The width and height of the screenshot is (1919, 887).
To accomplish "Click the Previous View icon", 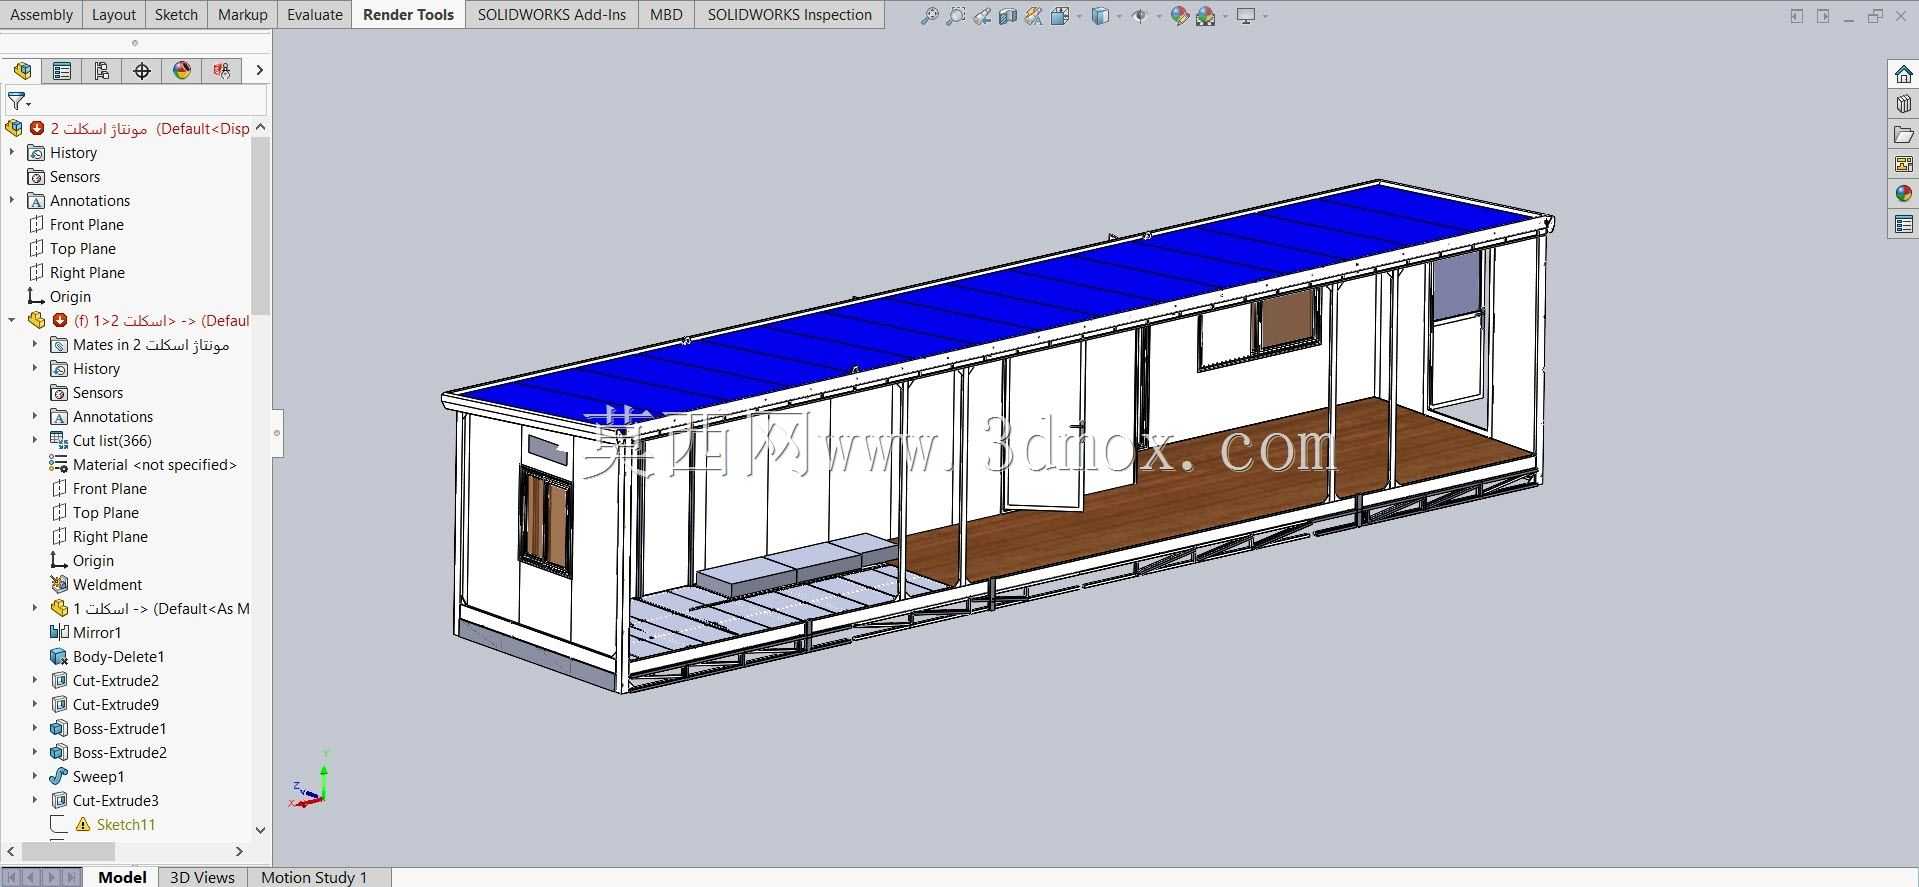I will pos(982,16).
